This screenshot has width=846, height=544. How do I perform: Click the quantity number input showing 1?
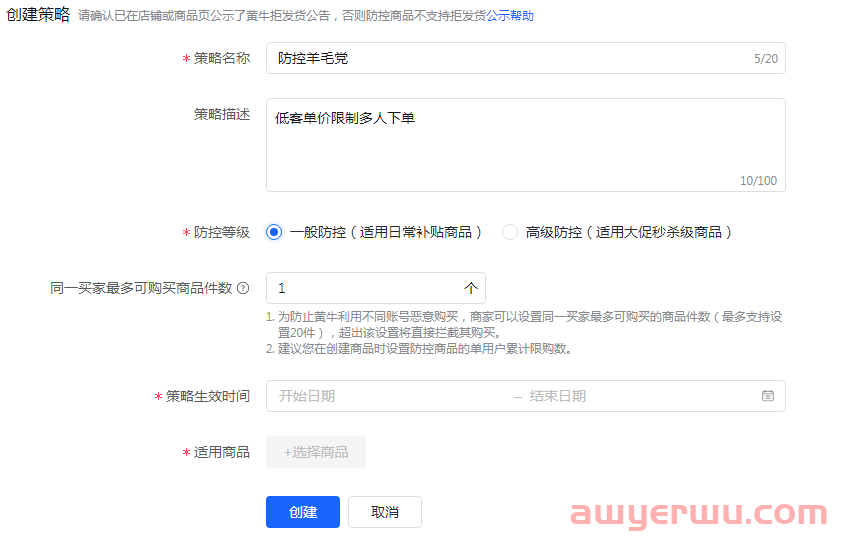coord(360,288)
